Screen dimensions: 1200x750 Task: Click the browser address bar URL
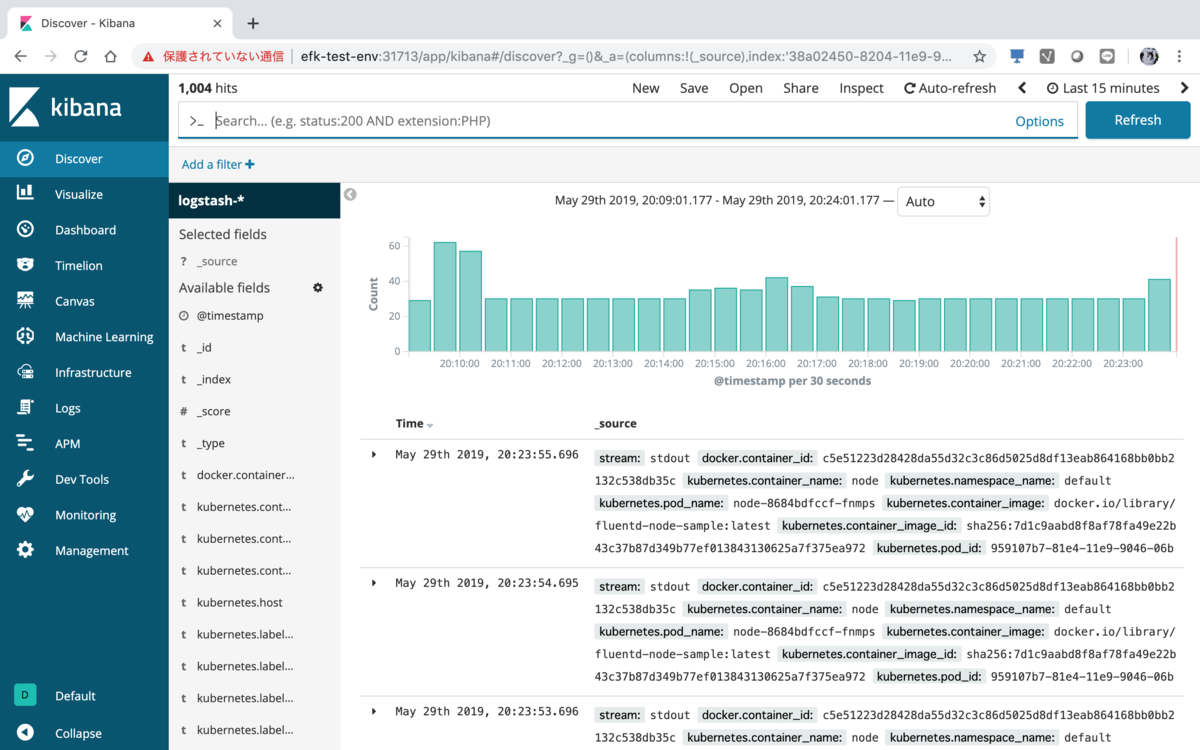click(627, 56)
